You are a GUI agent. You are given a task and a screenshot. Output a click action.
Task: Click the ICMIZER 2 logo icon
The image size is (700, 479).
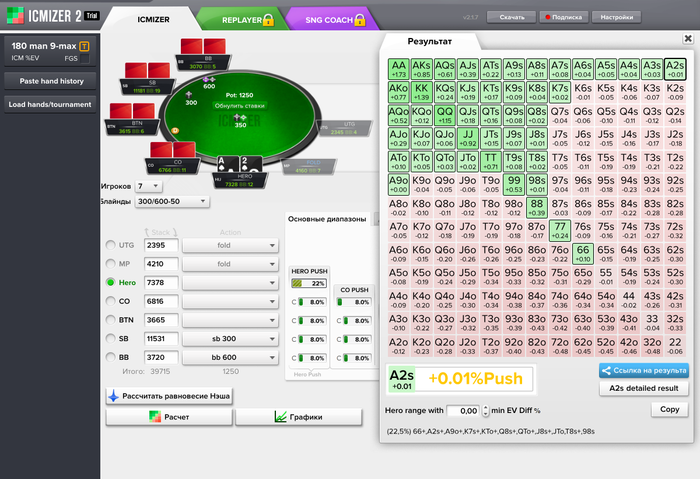[15, 15]
